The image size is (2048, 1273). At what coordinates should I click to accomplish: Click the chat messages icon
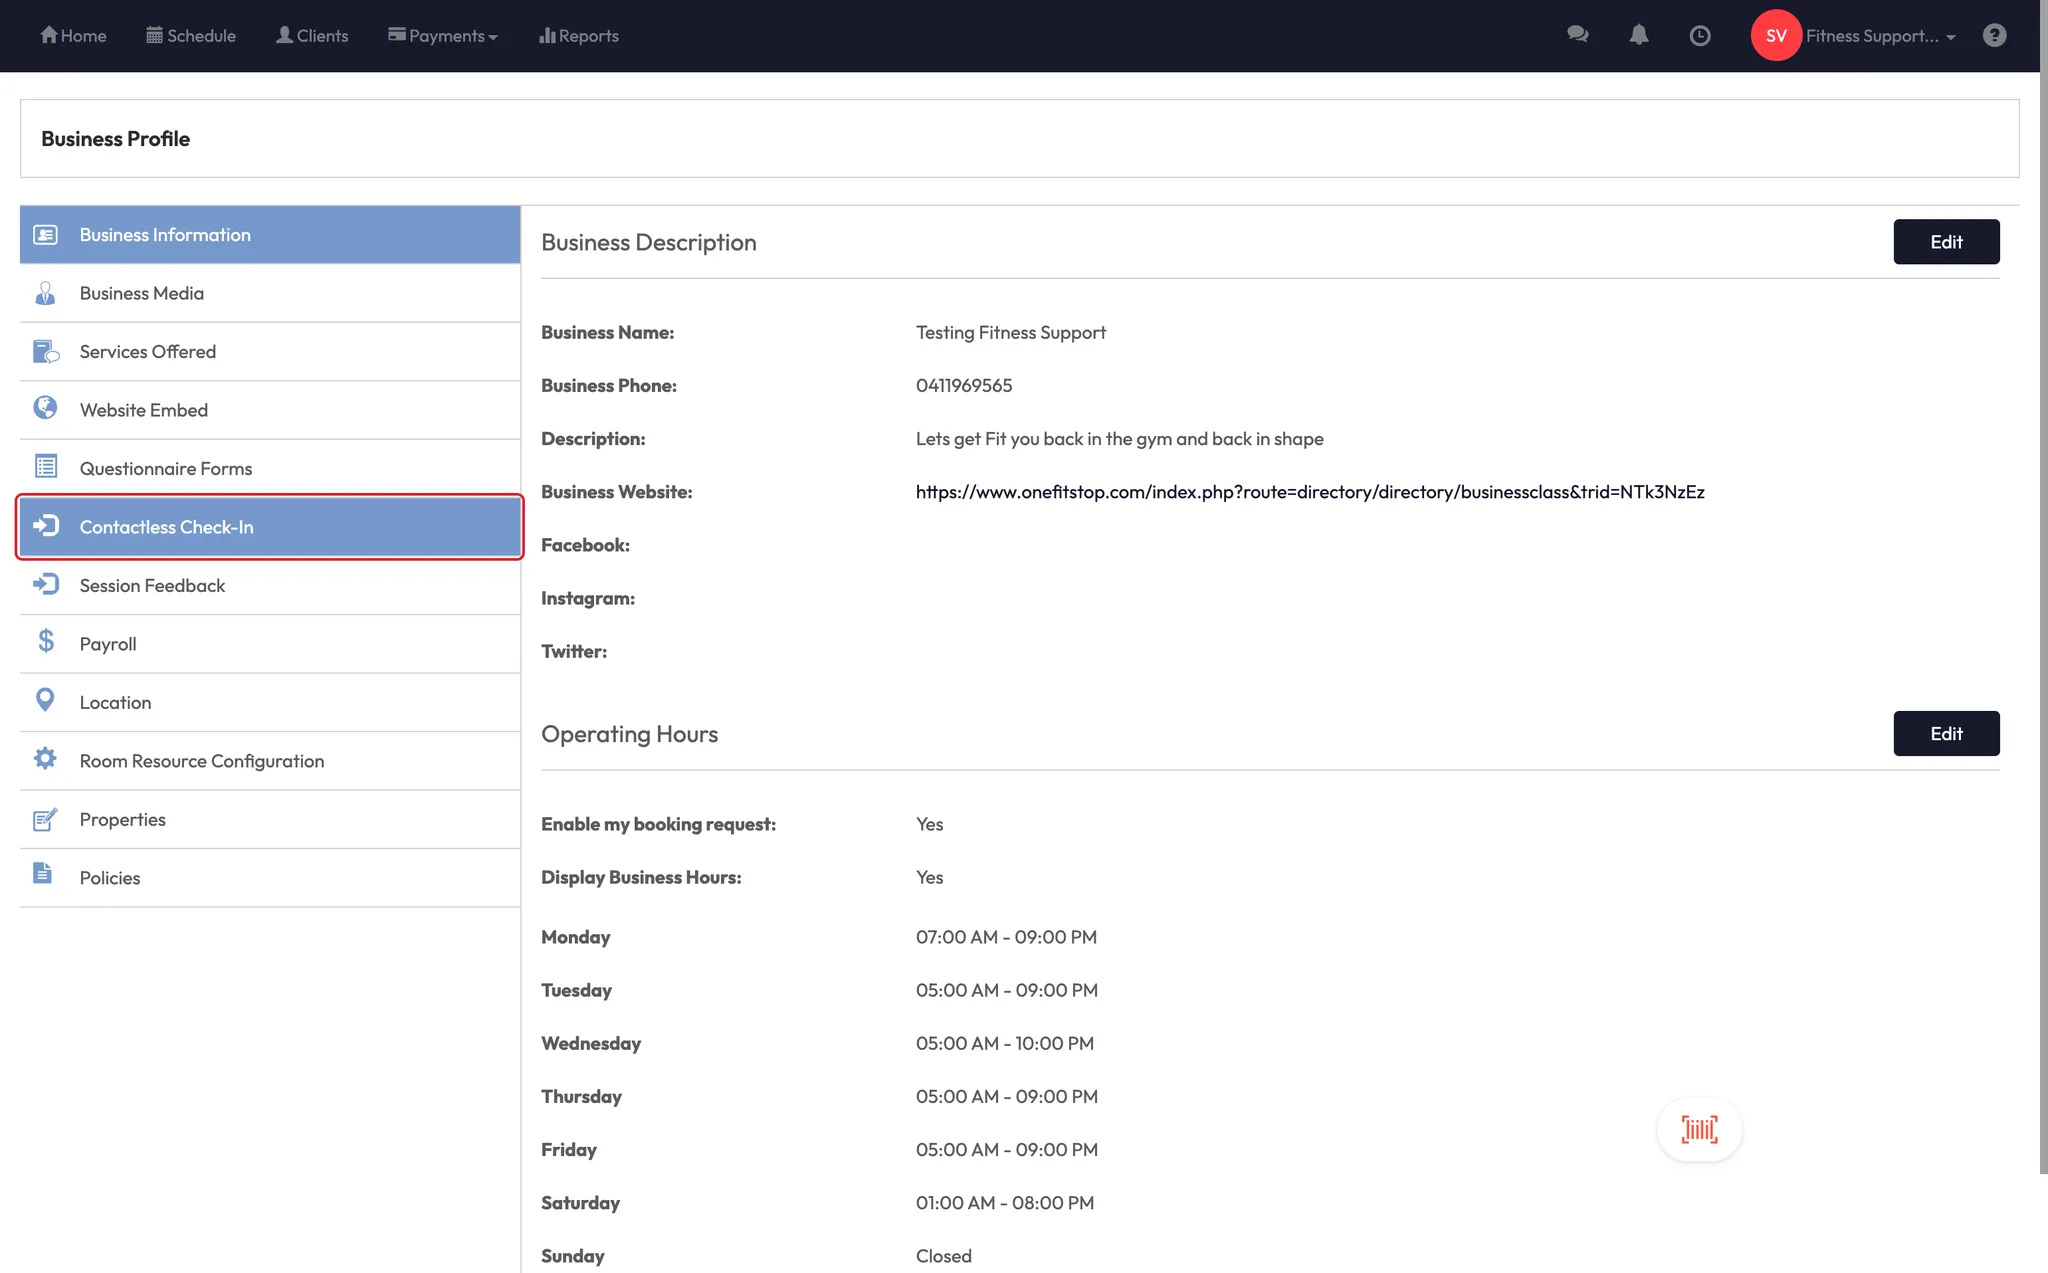(x=1577, y=35)
